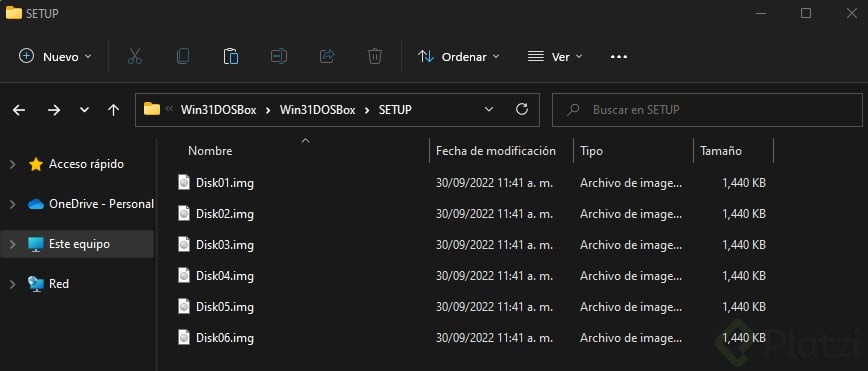The width and height of the screenshot is (868, 371).
Task: Open the Nuevo new item menu
Action: coord(55,56)
